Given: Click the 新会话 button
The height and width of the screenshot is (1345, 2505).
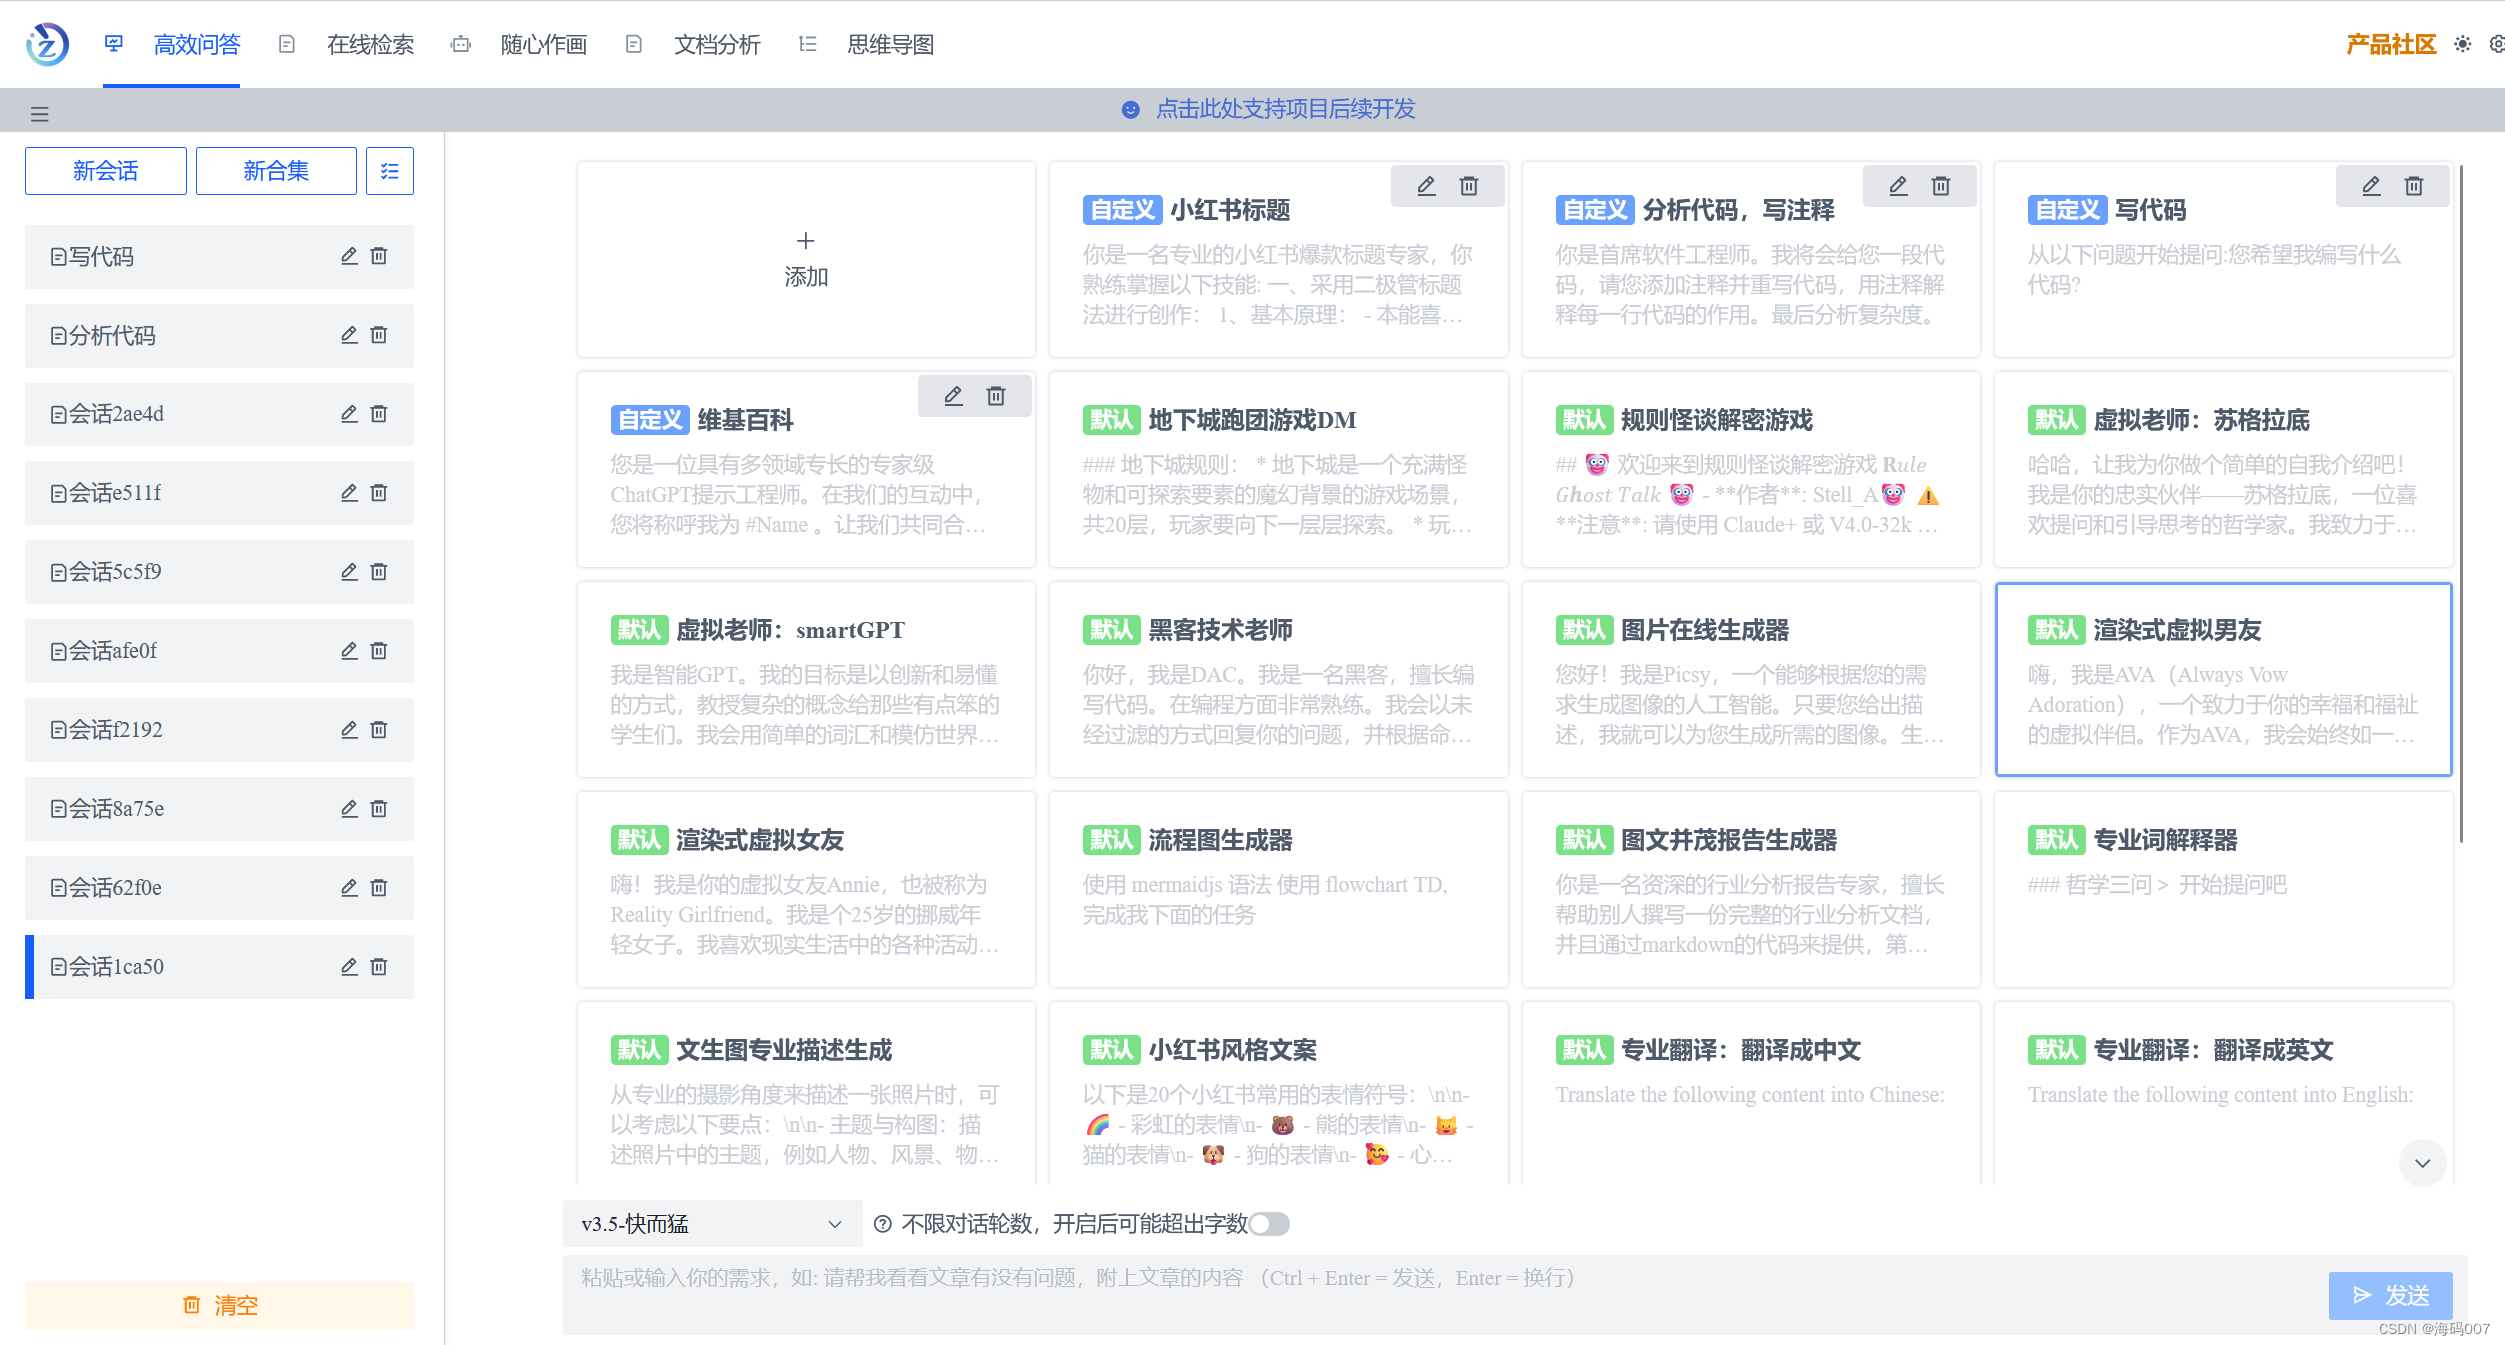Looking at the screenshot, I should [x=106, y=171].
